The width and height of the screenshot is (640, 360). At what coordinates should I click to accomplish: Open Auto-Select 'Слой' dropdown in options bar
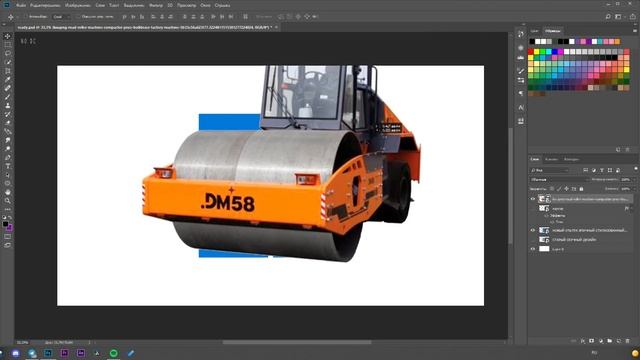[x=61, y=17]
